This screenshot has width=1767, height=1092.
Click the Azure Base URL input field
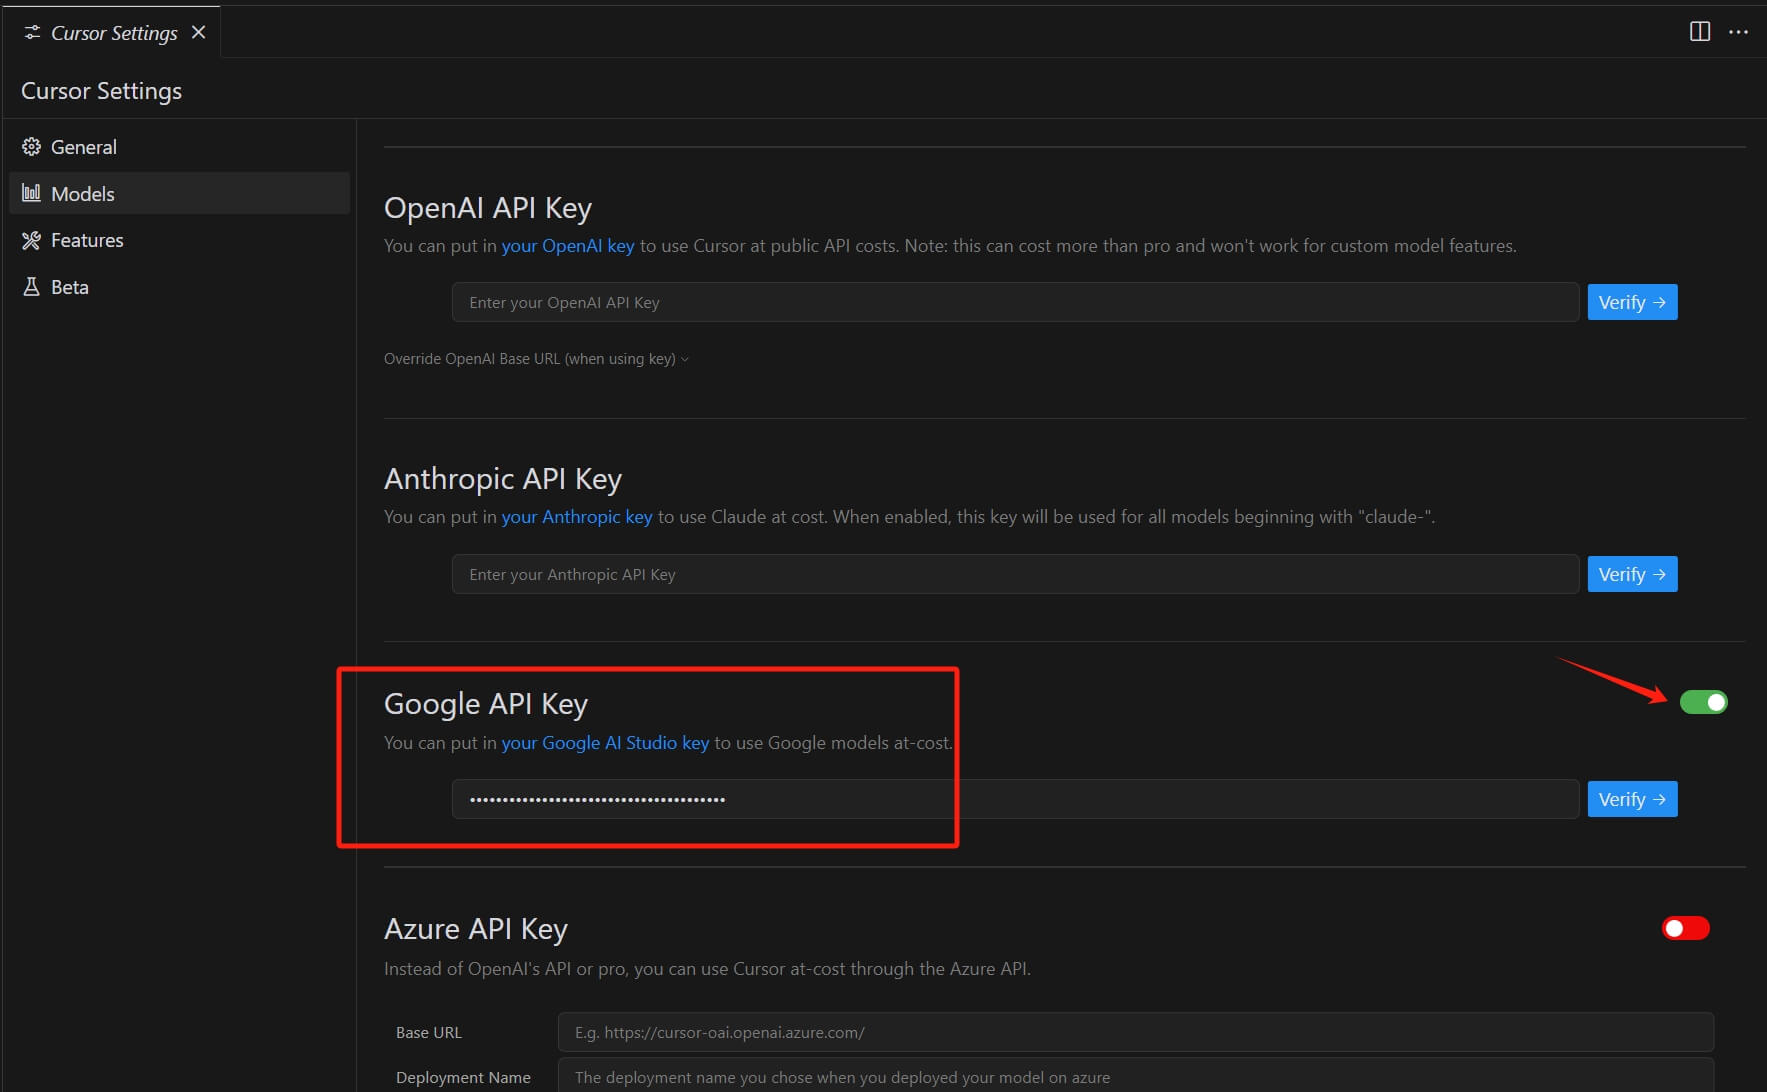[x=1135, y=1032]
